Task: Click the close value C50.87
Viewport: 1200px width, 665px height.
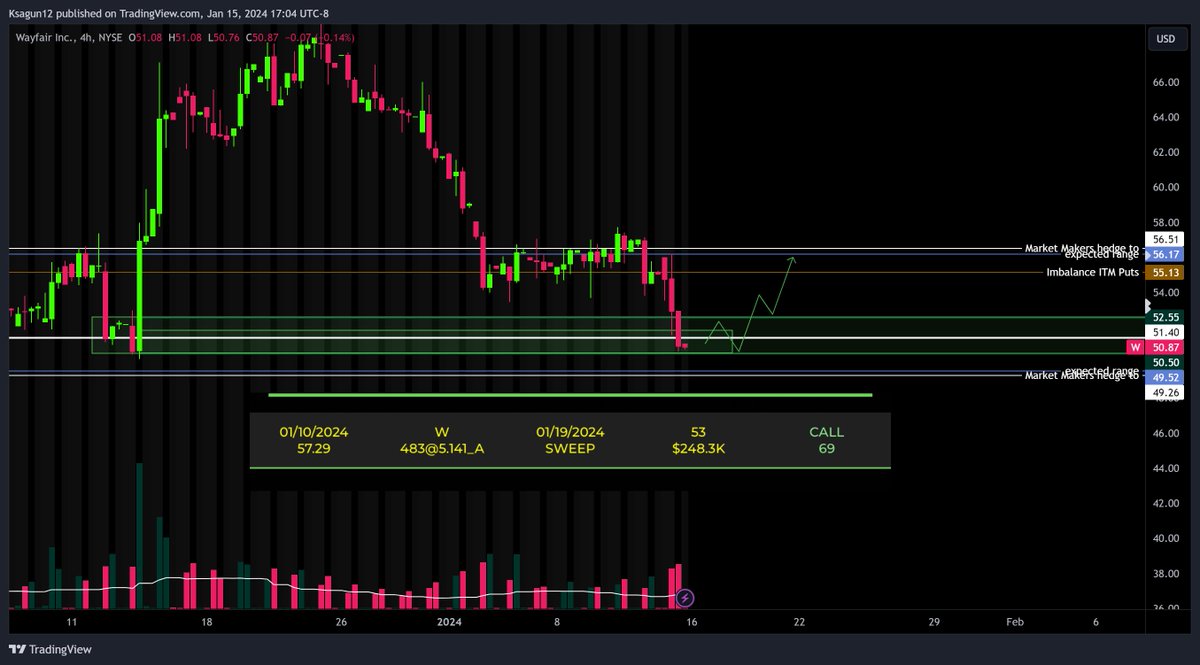Action: 264,37
